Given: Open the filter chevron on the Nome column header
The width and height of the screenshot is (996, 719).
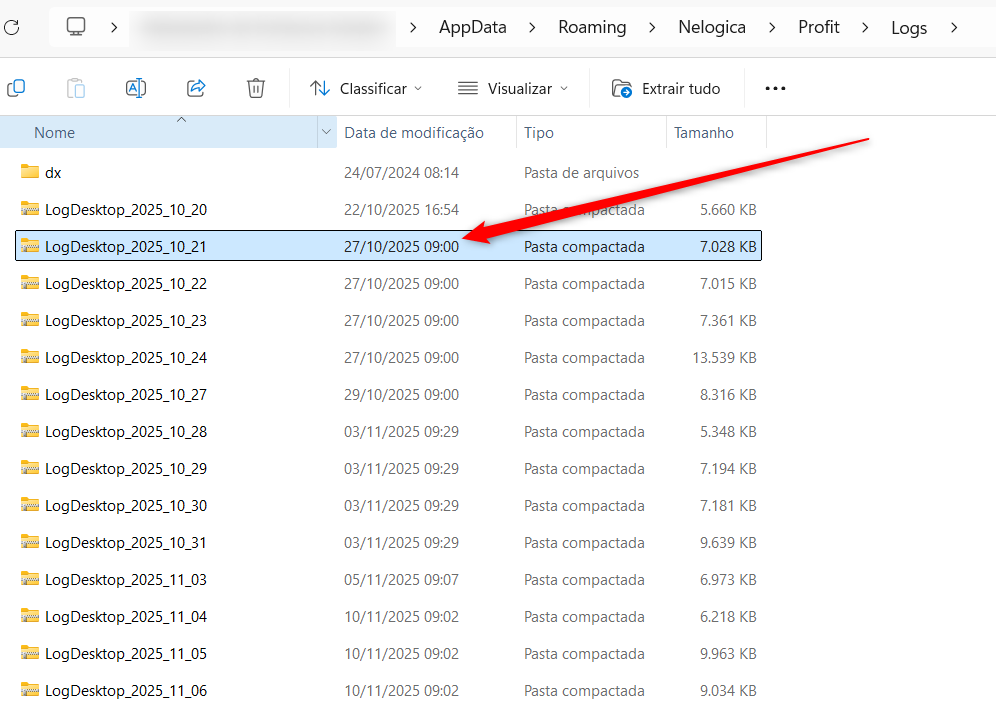Looking at the screenshot, I should [x=326, y=132].
